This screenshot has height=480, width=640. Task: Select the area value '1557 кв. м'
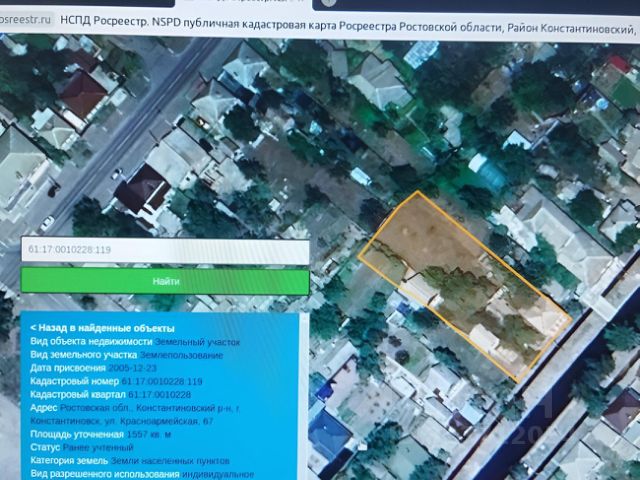click(149, 434)
